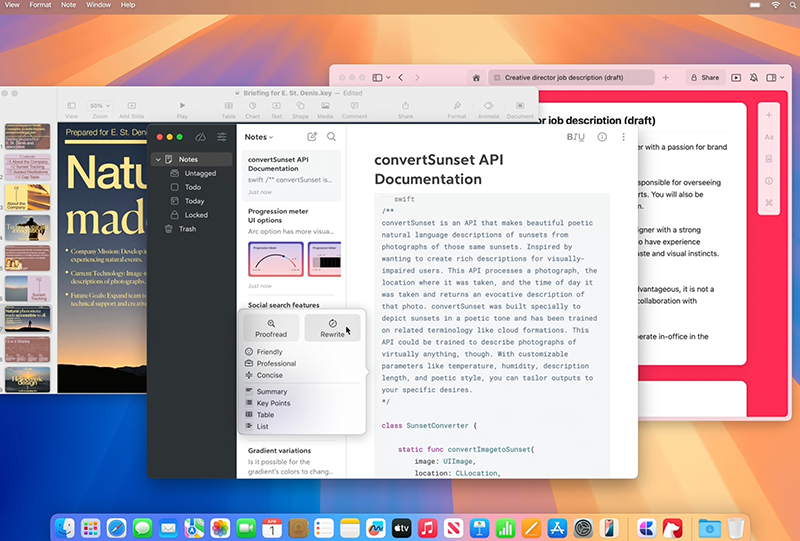Image resolution: width=800 pixels, height=541 pixels.
Task: Click the first Progression Meter arc thumbnail
Action: click(x=276, y=259)
